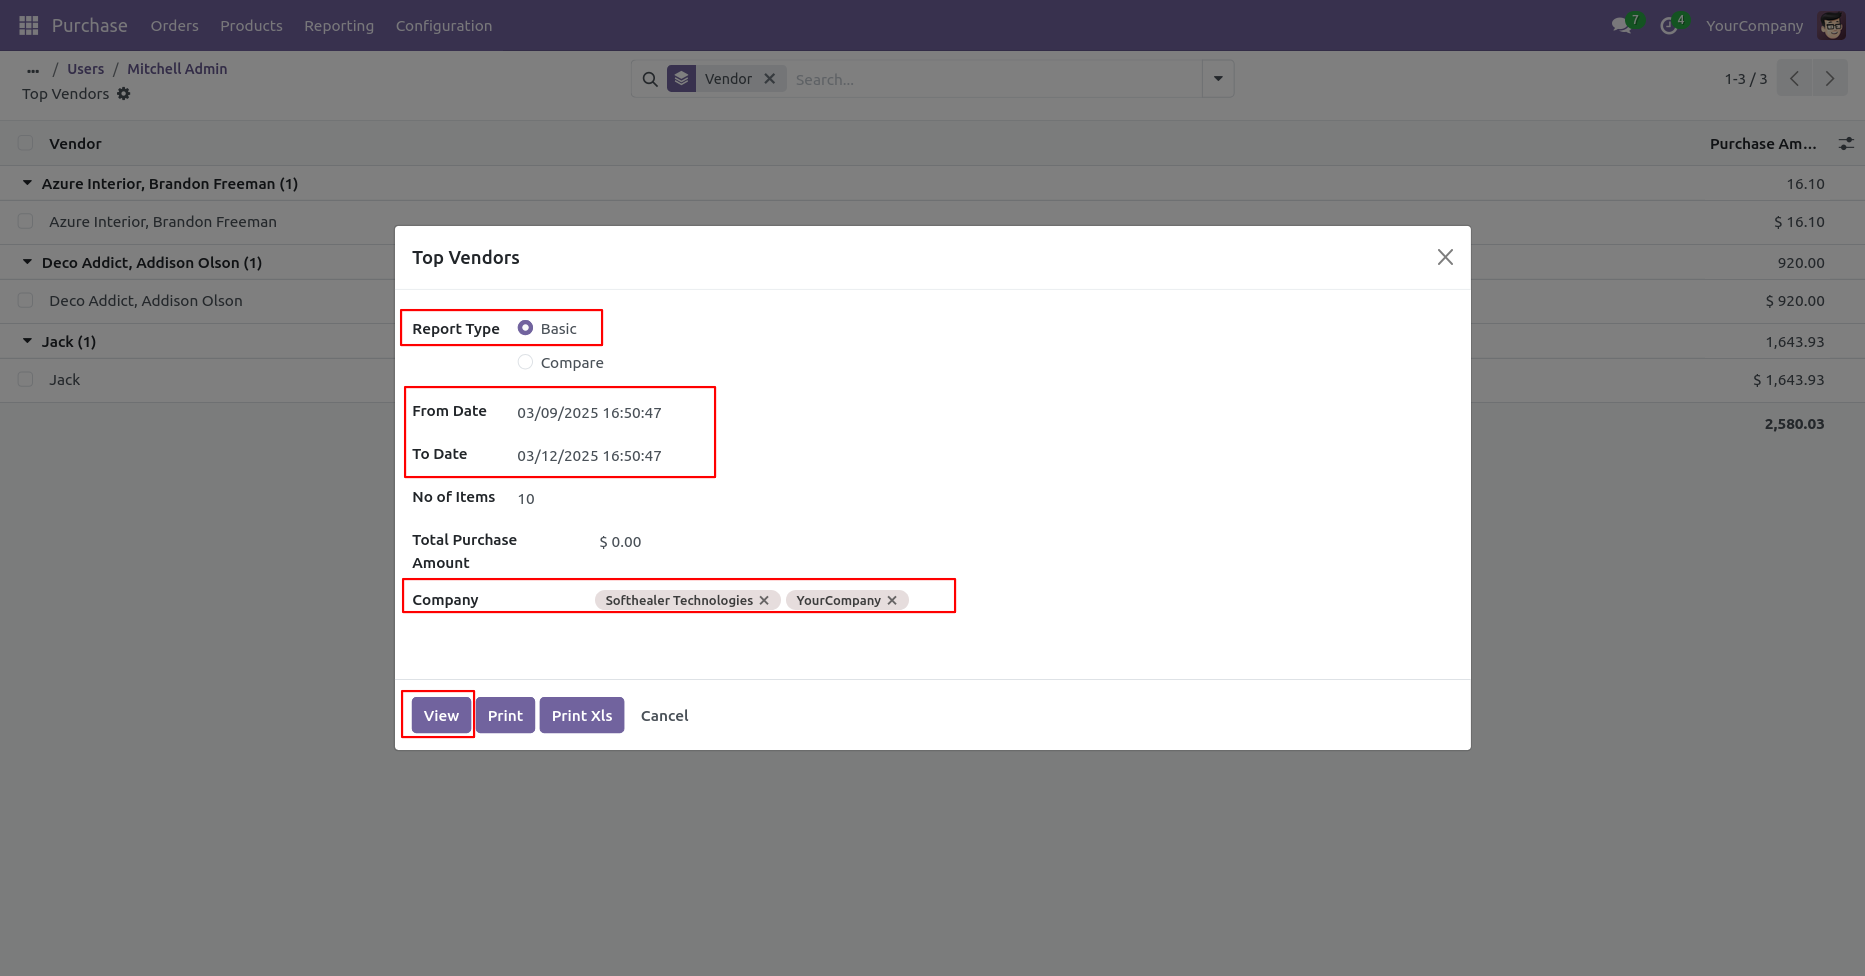Viewport: 1865px width, 976px height.
Task: Click the Print Xls button
Action: click(582, 715)
